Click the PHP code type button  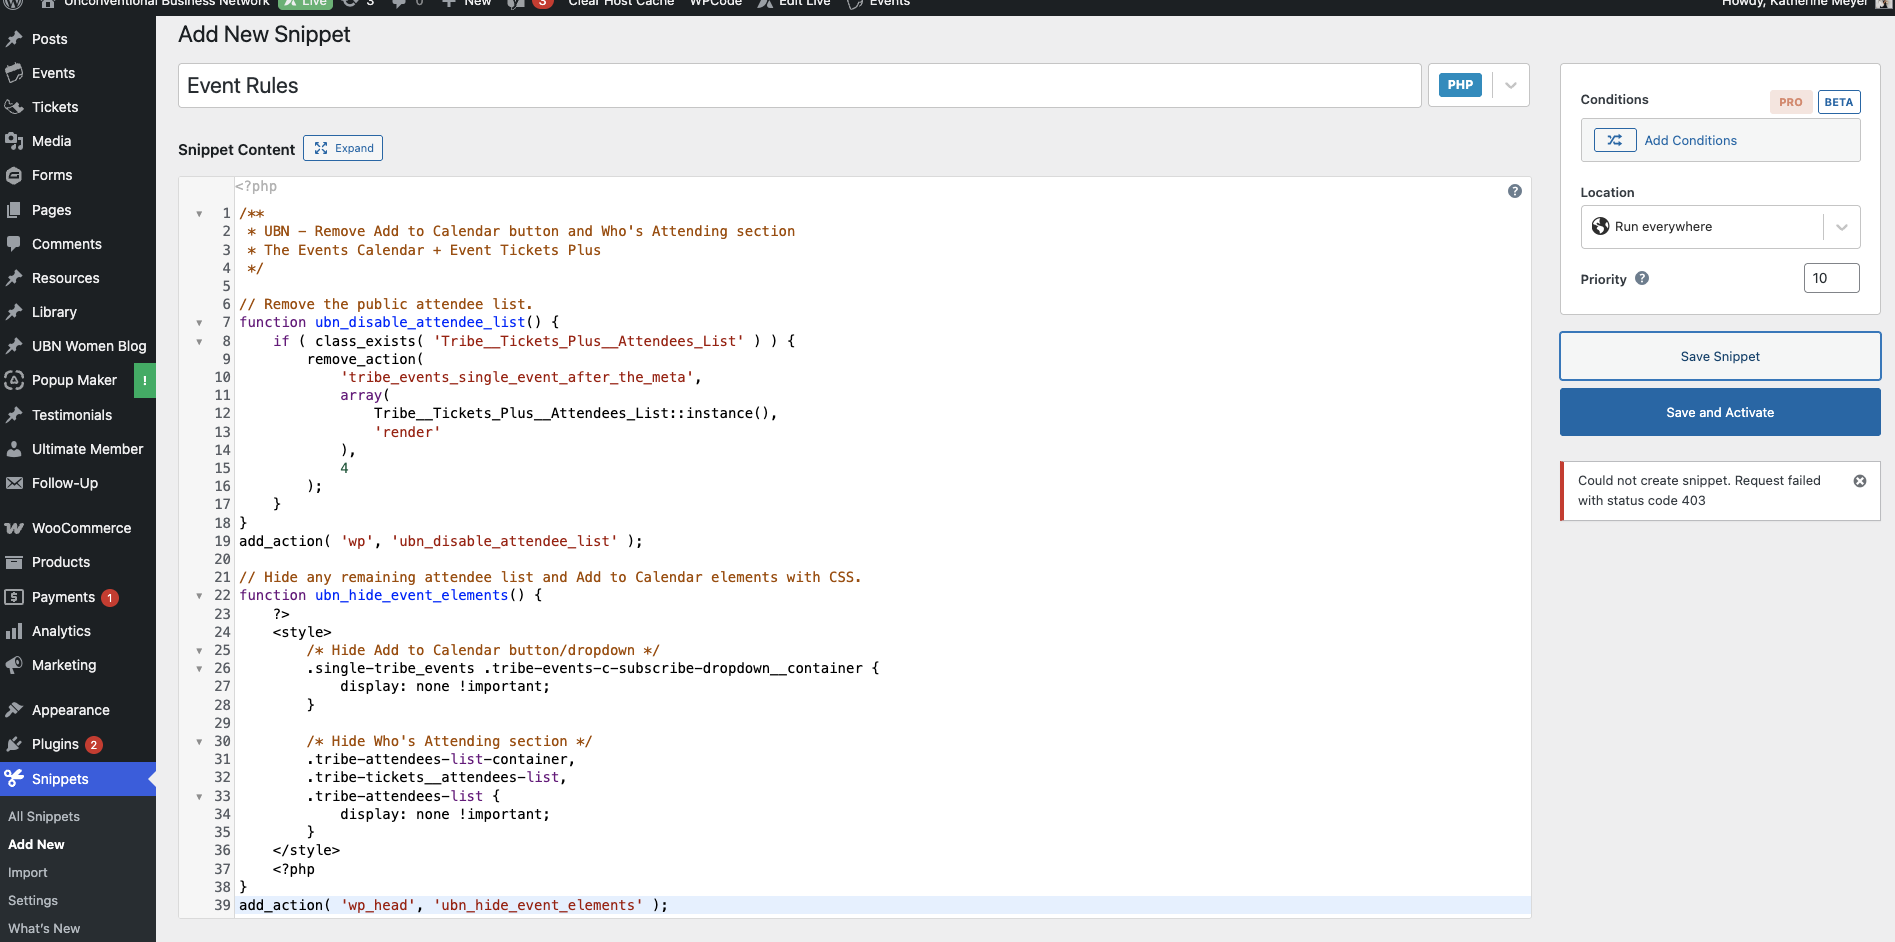coord(1459,85)
